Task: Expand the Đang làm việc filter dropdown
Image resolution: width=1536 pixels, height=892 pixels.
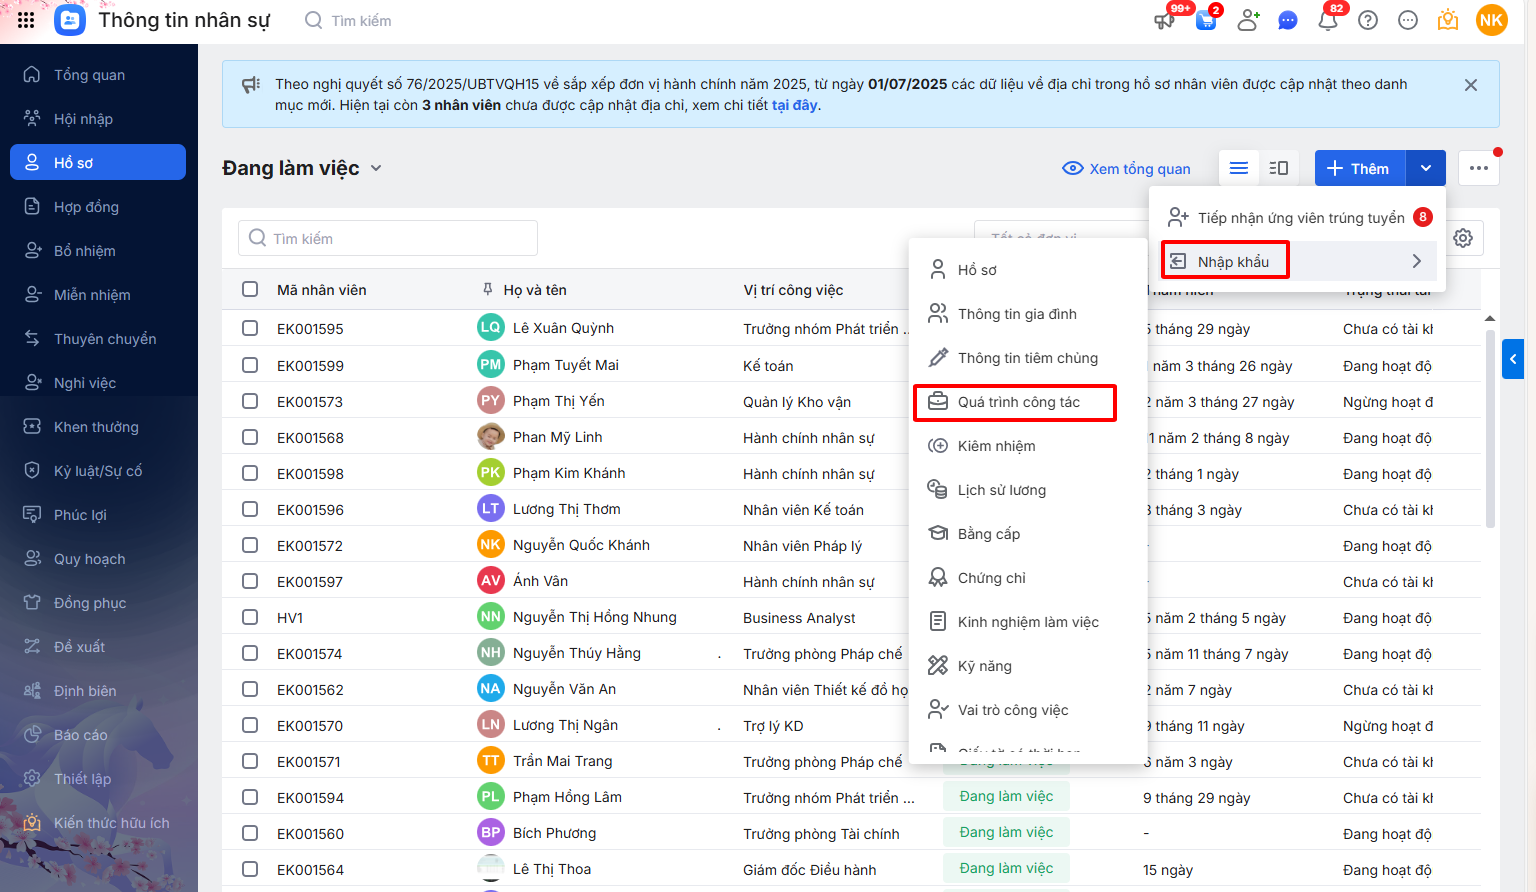Action: [376, 168]
